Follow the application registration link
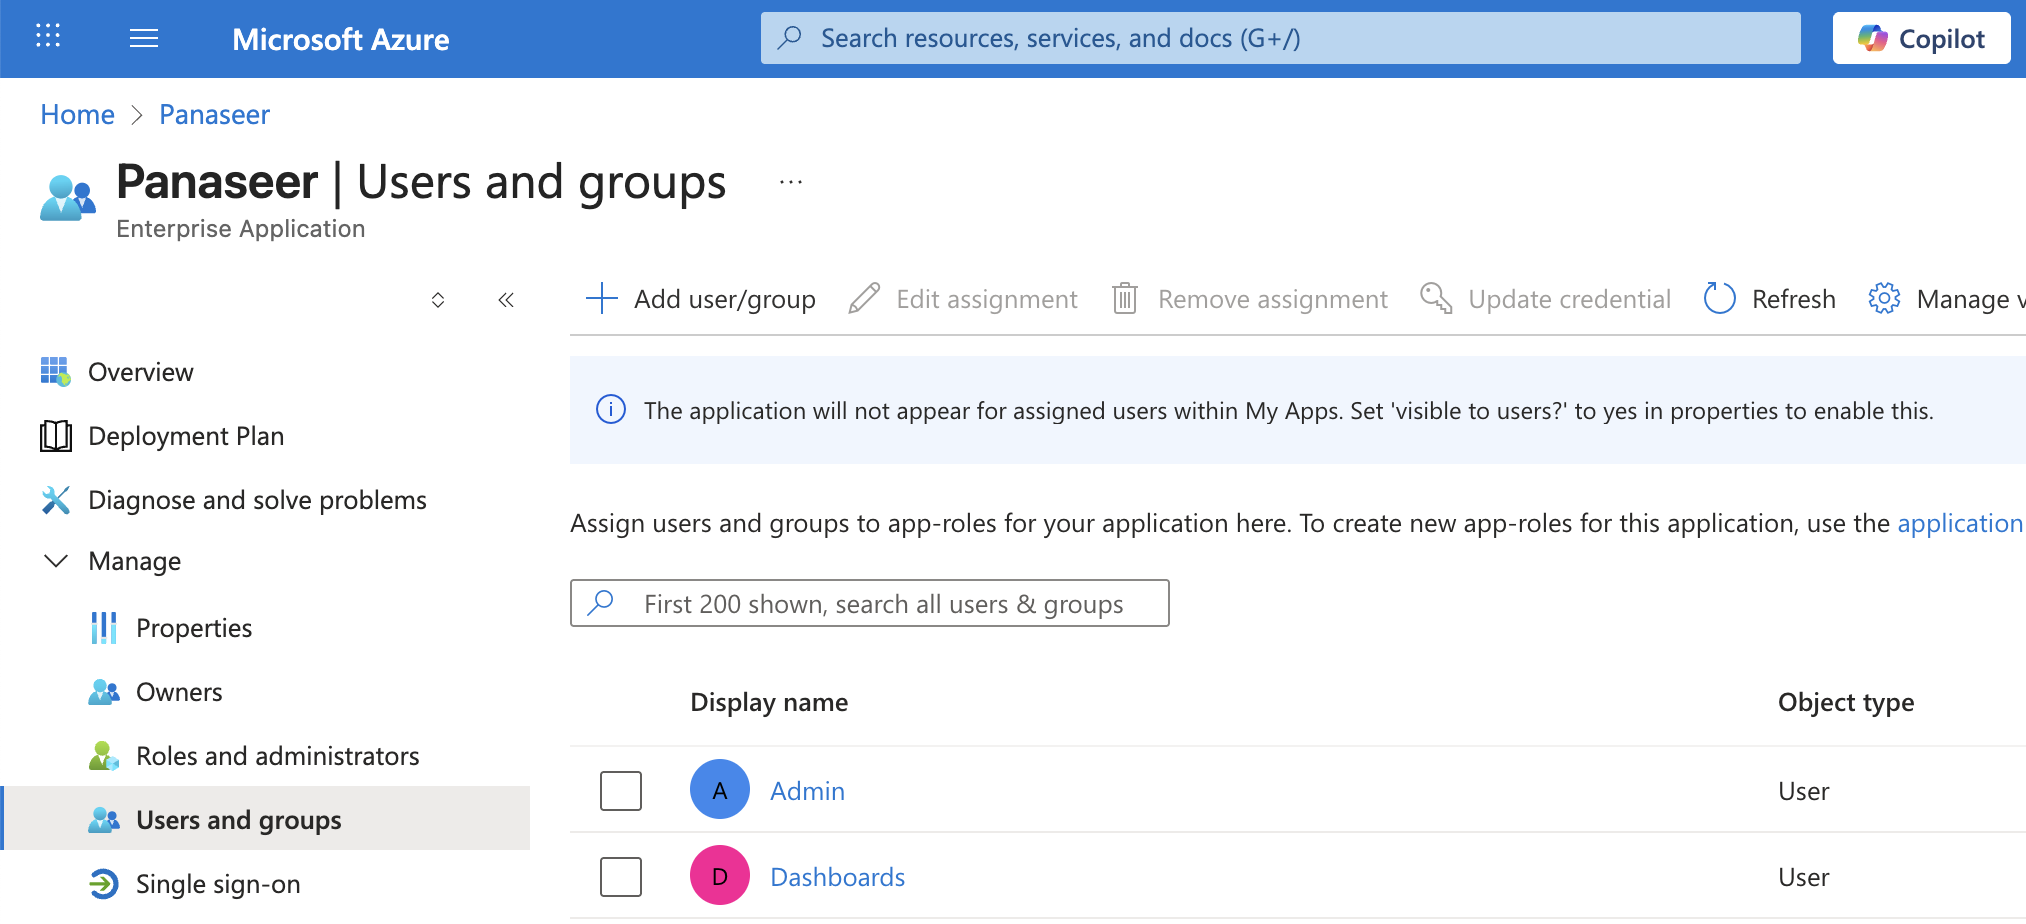 1960,523
